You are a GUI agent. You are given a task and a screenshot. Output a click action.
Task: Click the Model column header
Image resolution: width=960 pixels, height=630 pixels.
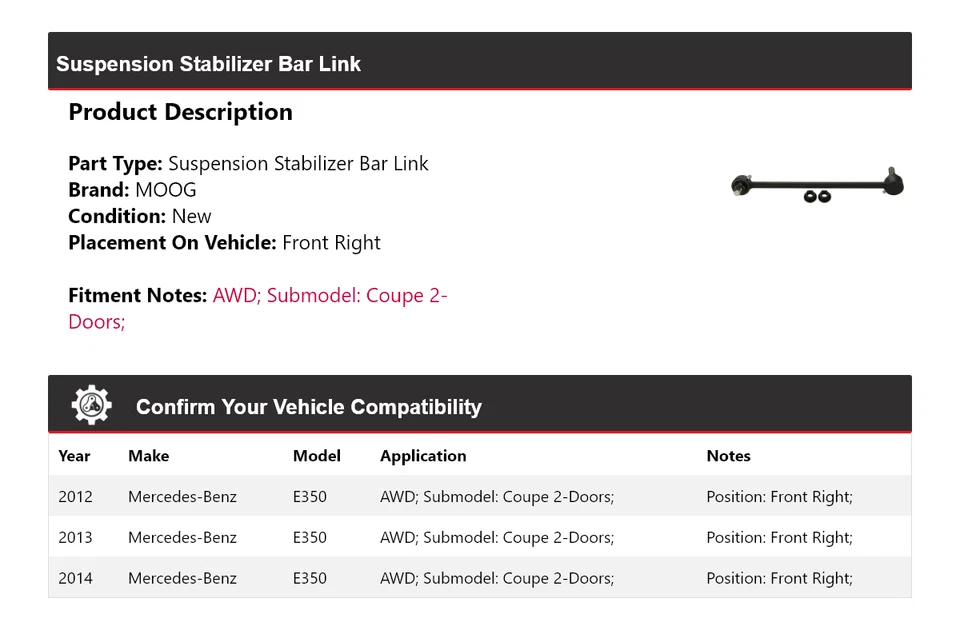click(316, 456)
